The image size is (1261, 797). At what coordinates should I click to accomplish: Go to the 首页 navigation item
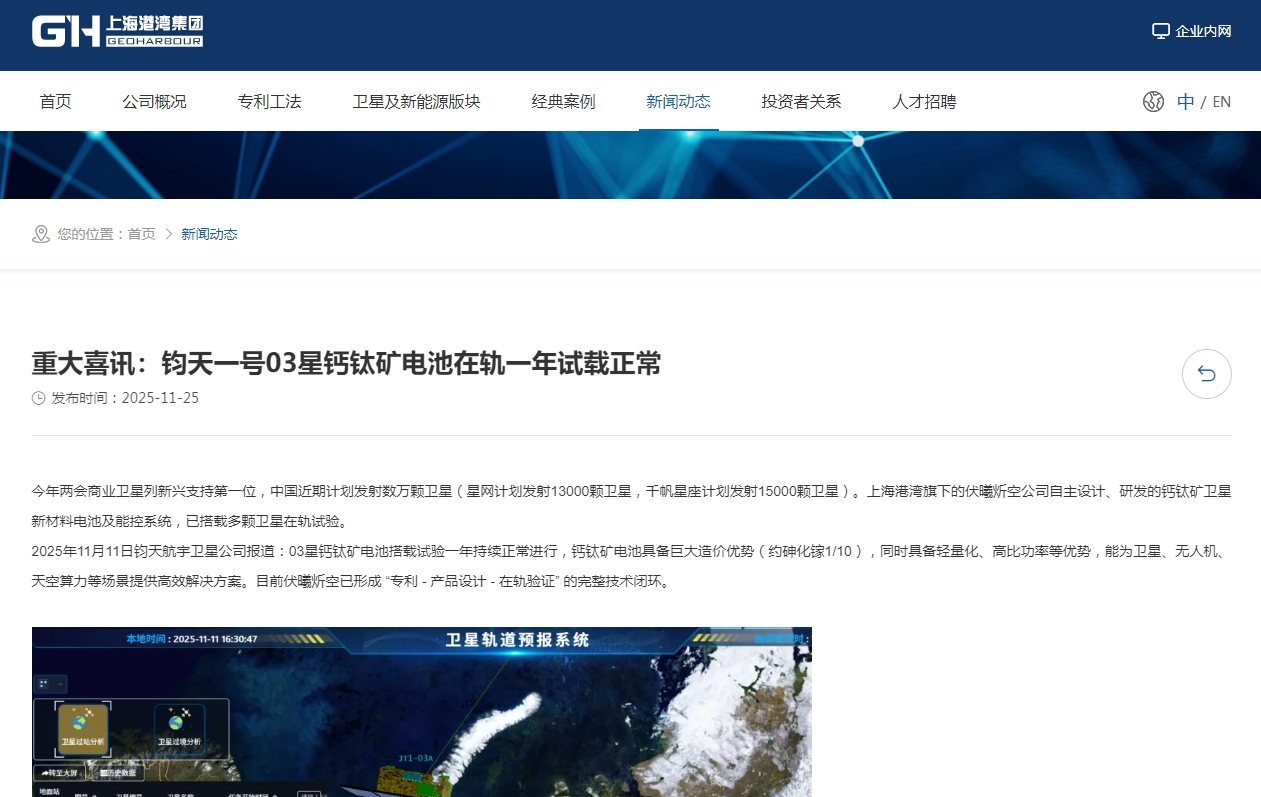[x=56, y=101]
